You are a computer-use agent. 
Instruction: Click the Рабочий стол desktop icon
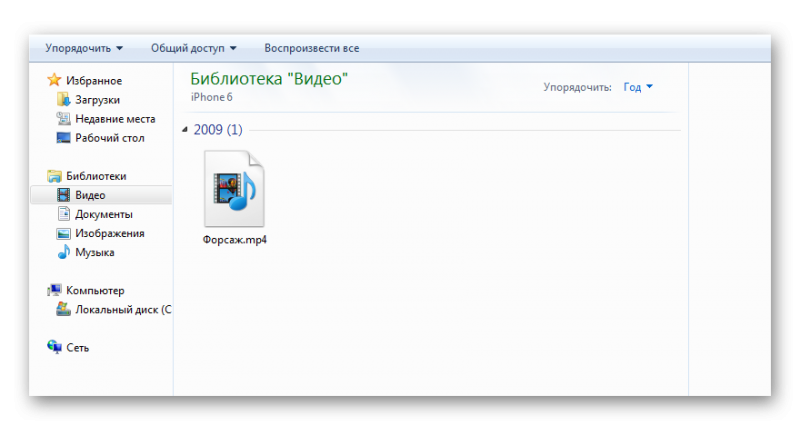(64, 138)
